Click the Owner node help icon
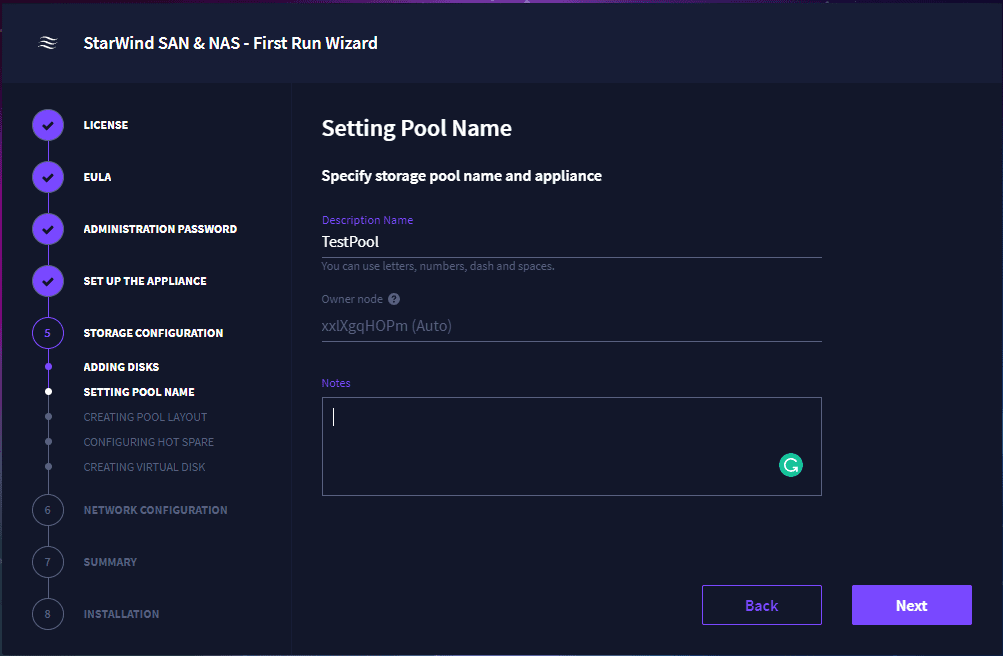Screen dimensions: 1003x656 394,299
